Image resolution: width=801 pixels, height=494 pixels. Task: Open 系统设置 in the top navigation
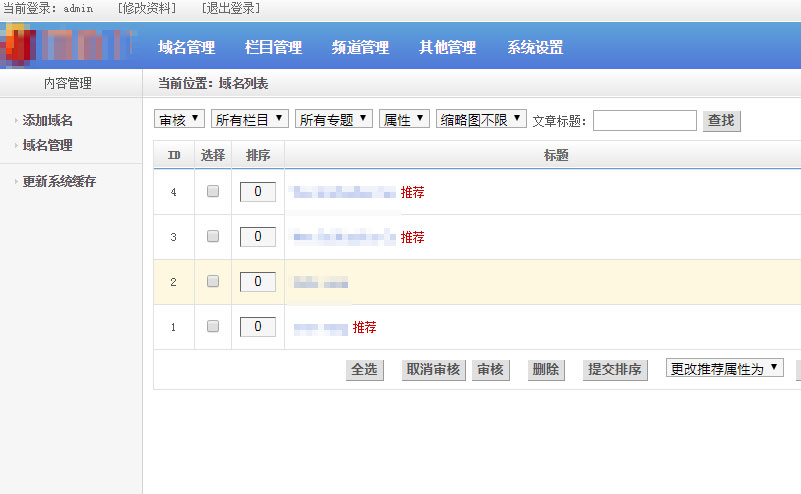535,47
